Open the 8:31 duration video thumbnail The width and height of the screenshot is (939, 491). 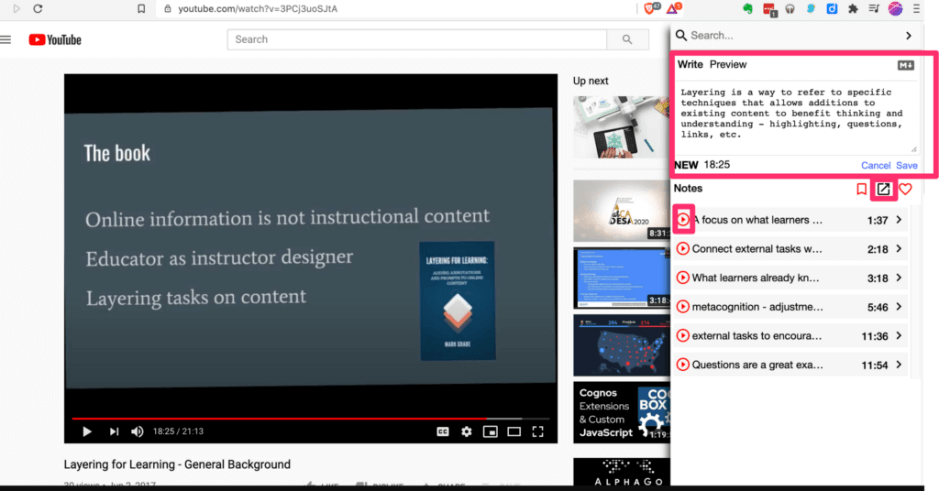click(621, 211)
